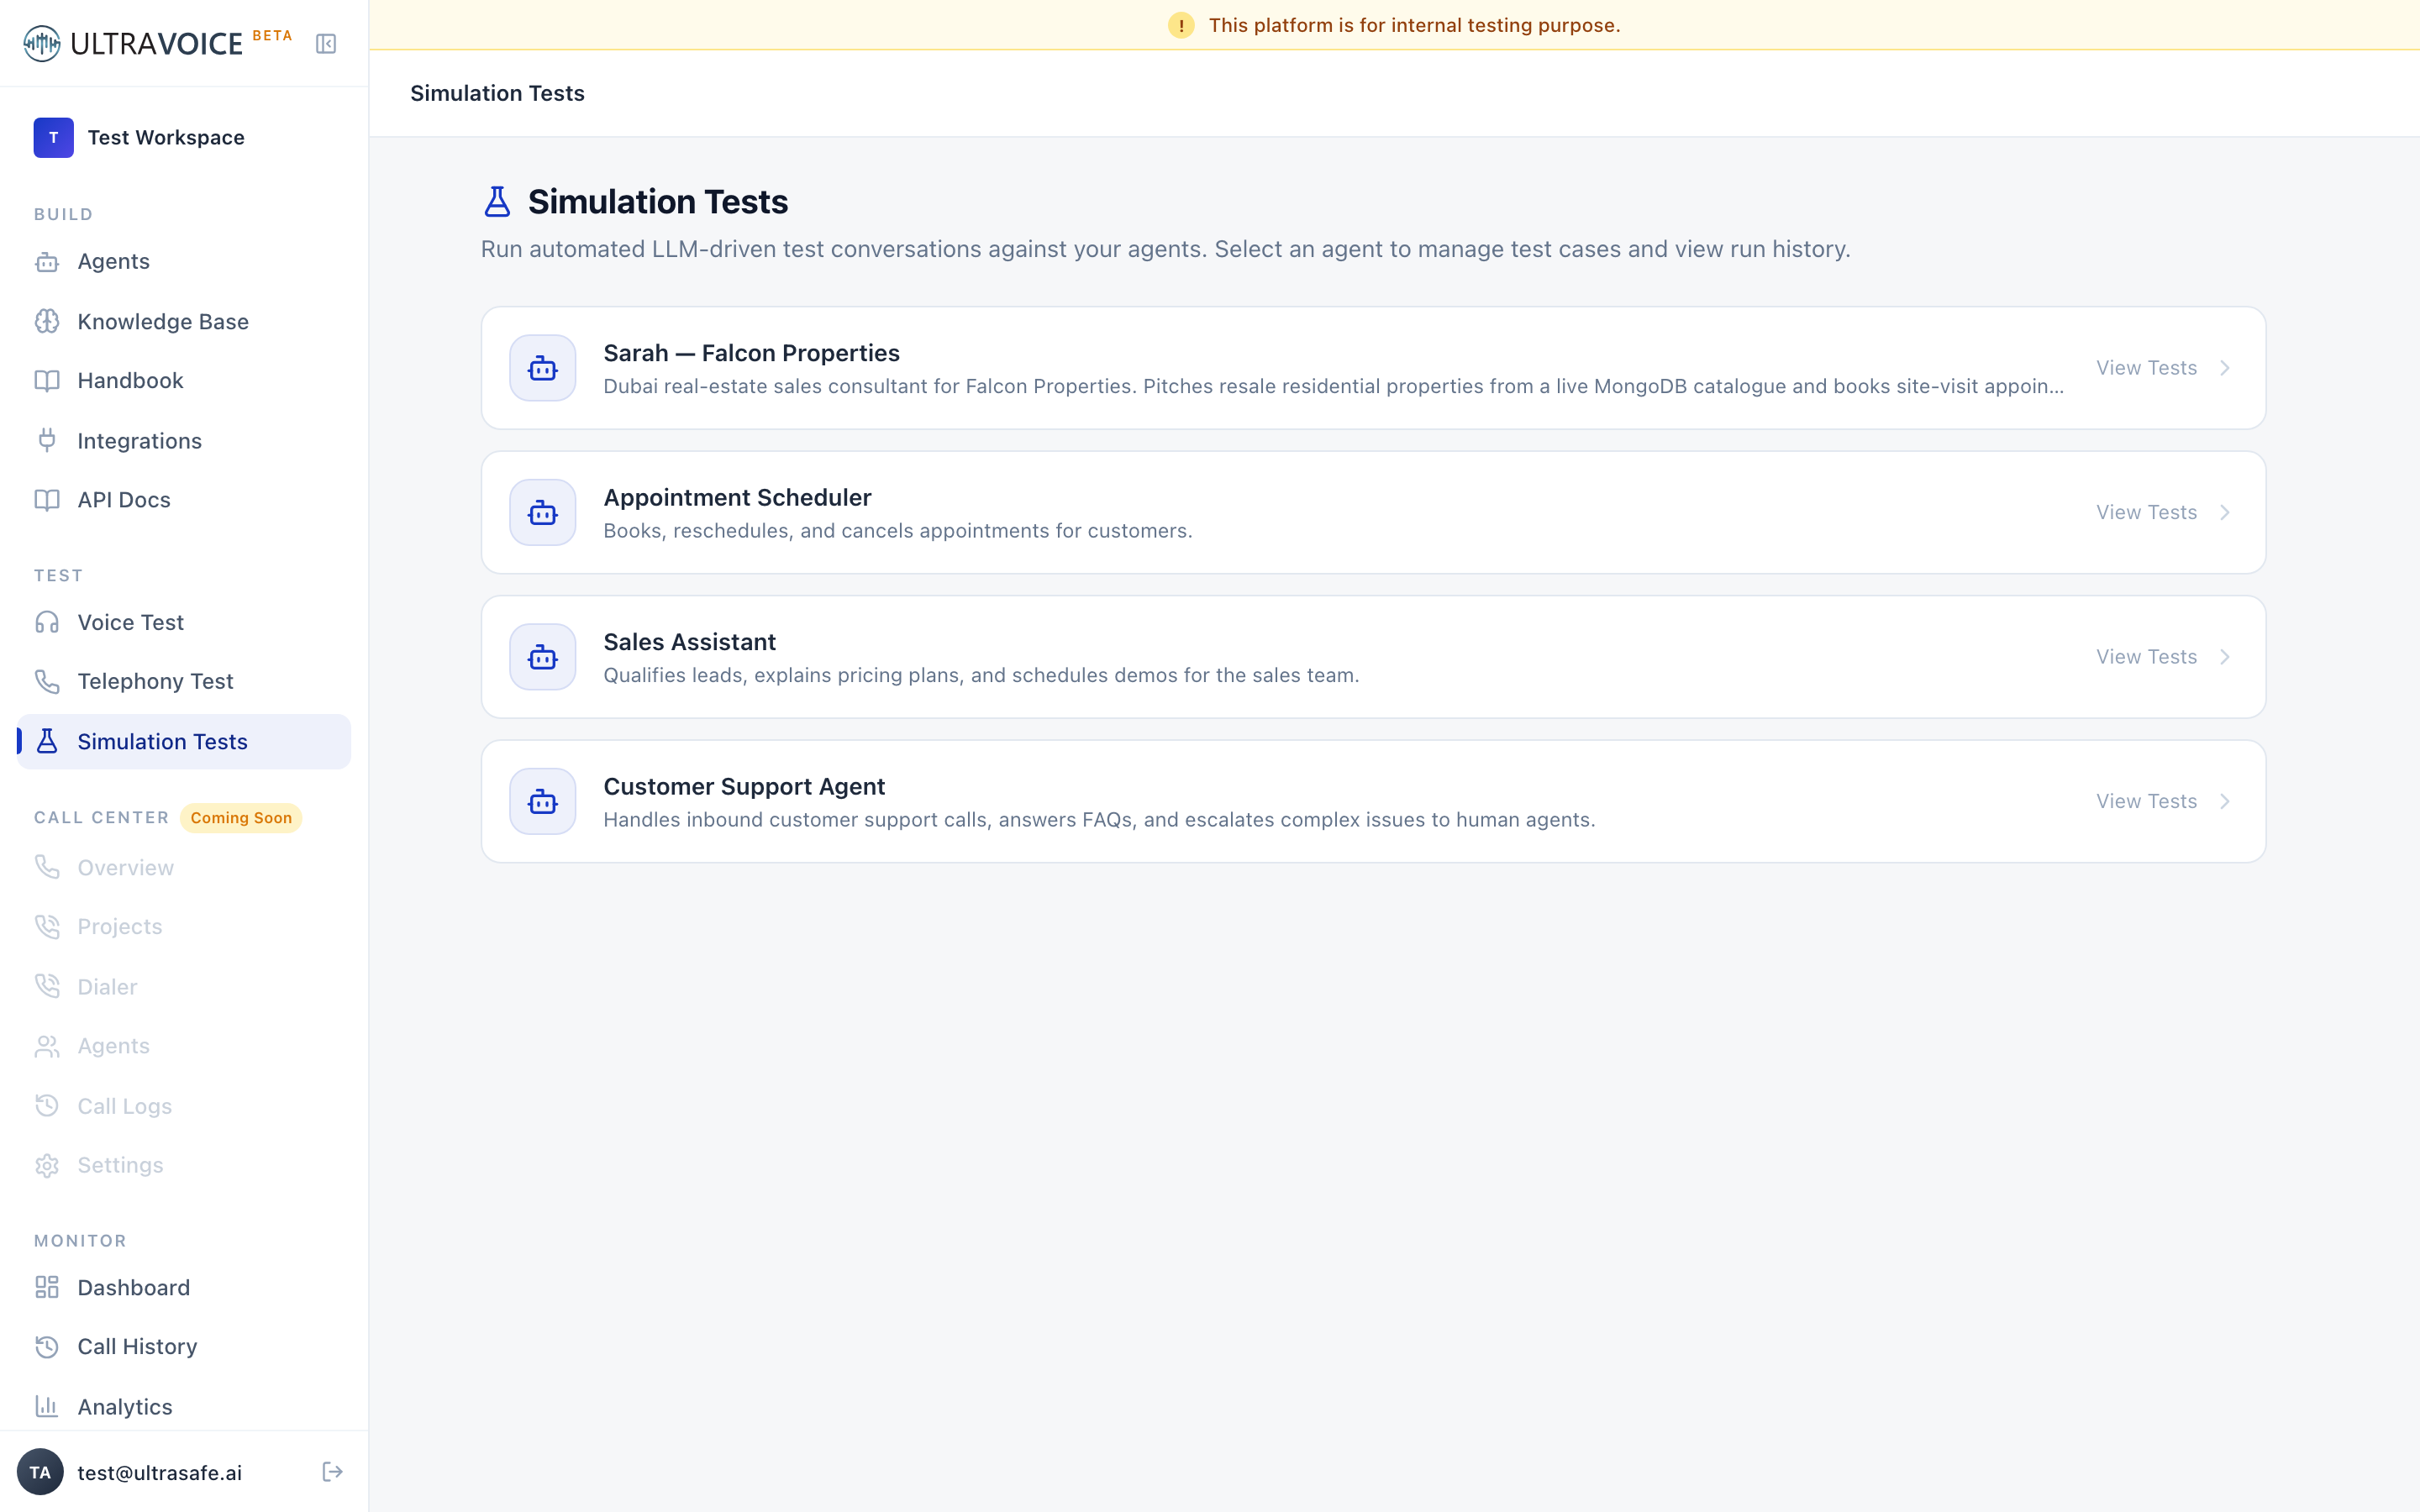View Tests for Appointment Scheduler
Screen dimensions: 2420x1512
[2146, 512]
